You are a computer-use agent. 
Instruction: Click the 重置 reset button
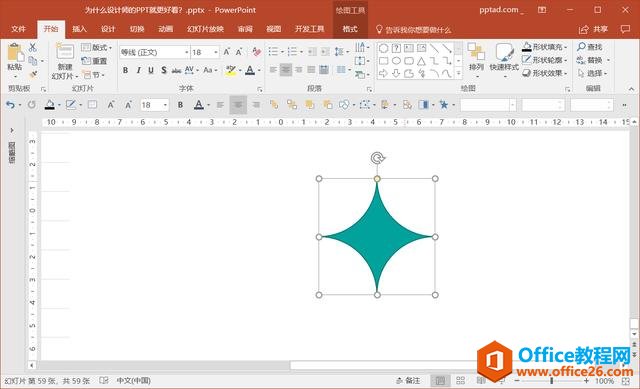pyautogui.click(x=95, y=61)
